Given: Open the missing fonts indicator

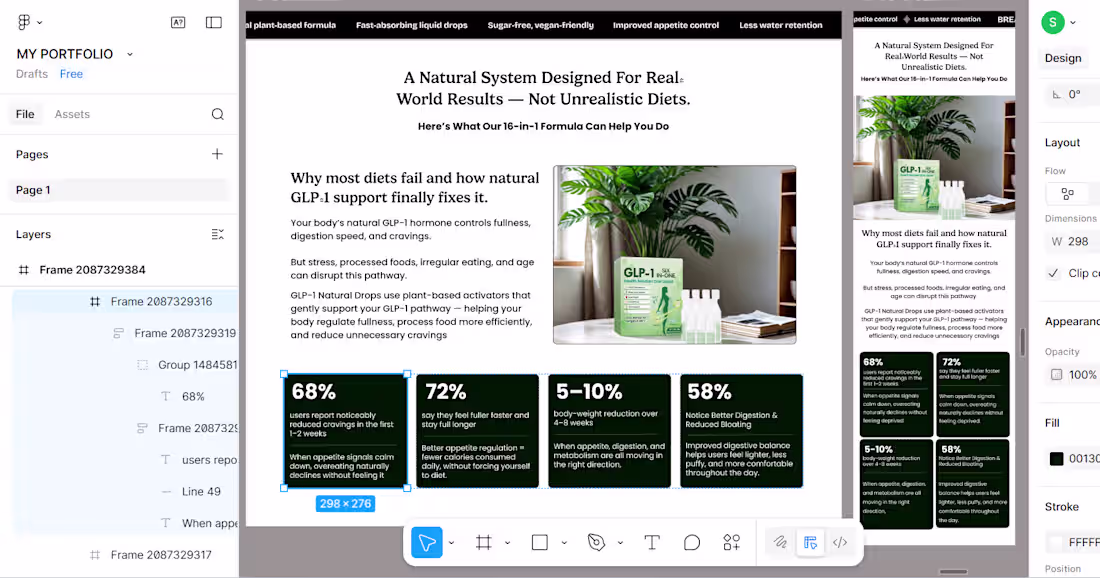Looking at the screenshot, I should 178,21.
